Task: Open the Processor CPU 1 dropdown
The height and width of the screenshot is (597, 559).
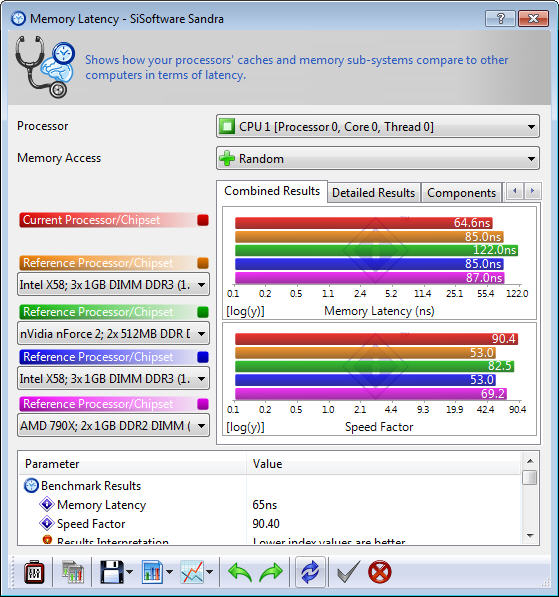Action: (x=378, y=126)
